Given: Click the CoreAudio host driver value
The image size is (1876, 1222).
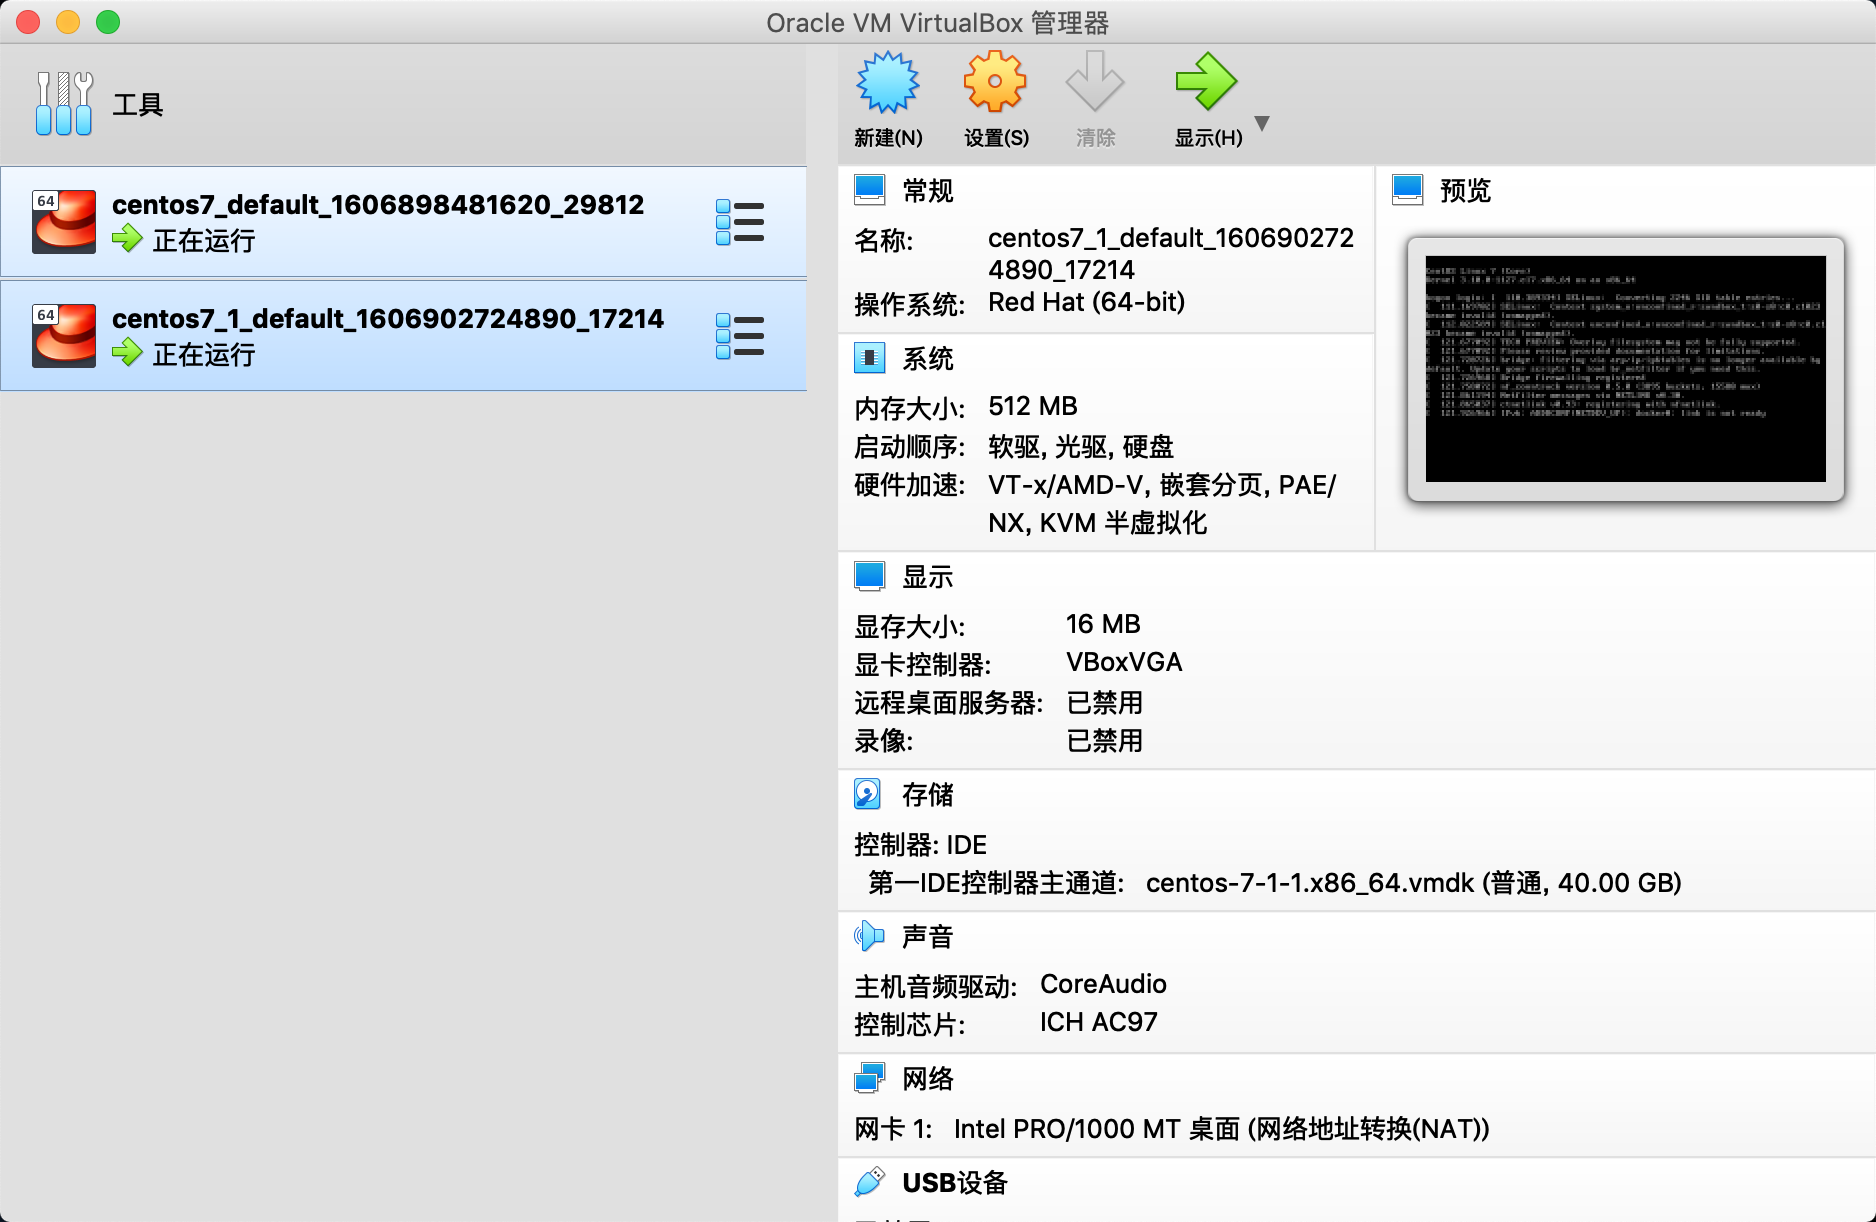Looking at the screenshot, I should coord(1103,984).
